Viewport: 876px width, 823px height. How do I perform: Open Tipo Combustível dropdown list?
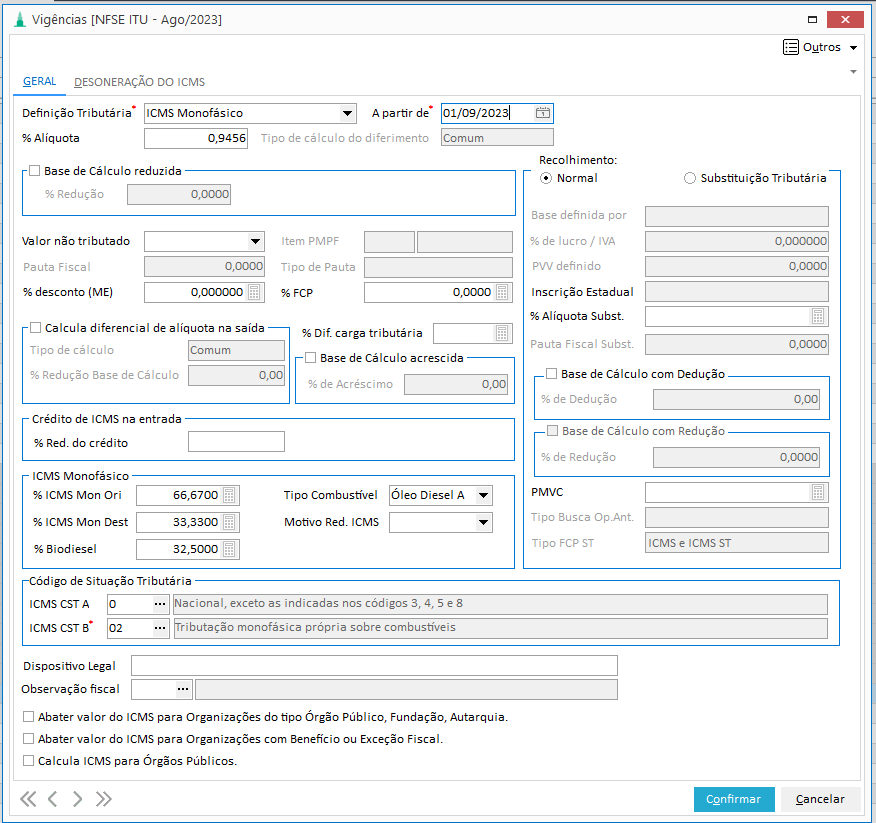tap(483, 495)
